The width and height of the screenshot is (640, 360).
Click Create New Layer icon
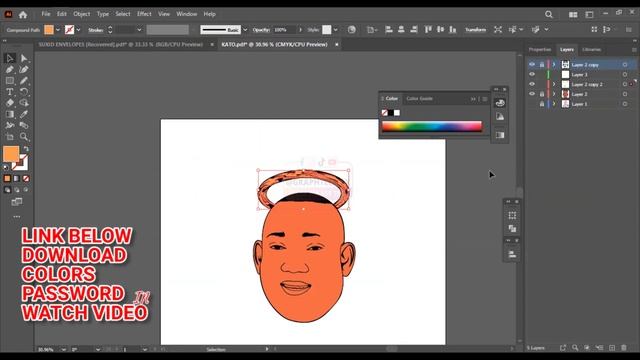click(x=612, y=348)
